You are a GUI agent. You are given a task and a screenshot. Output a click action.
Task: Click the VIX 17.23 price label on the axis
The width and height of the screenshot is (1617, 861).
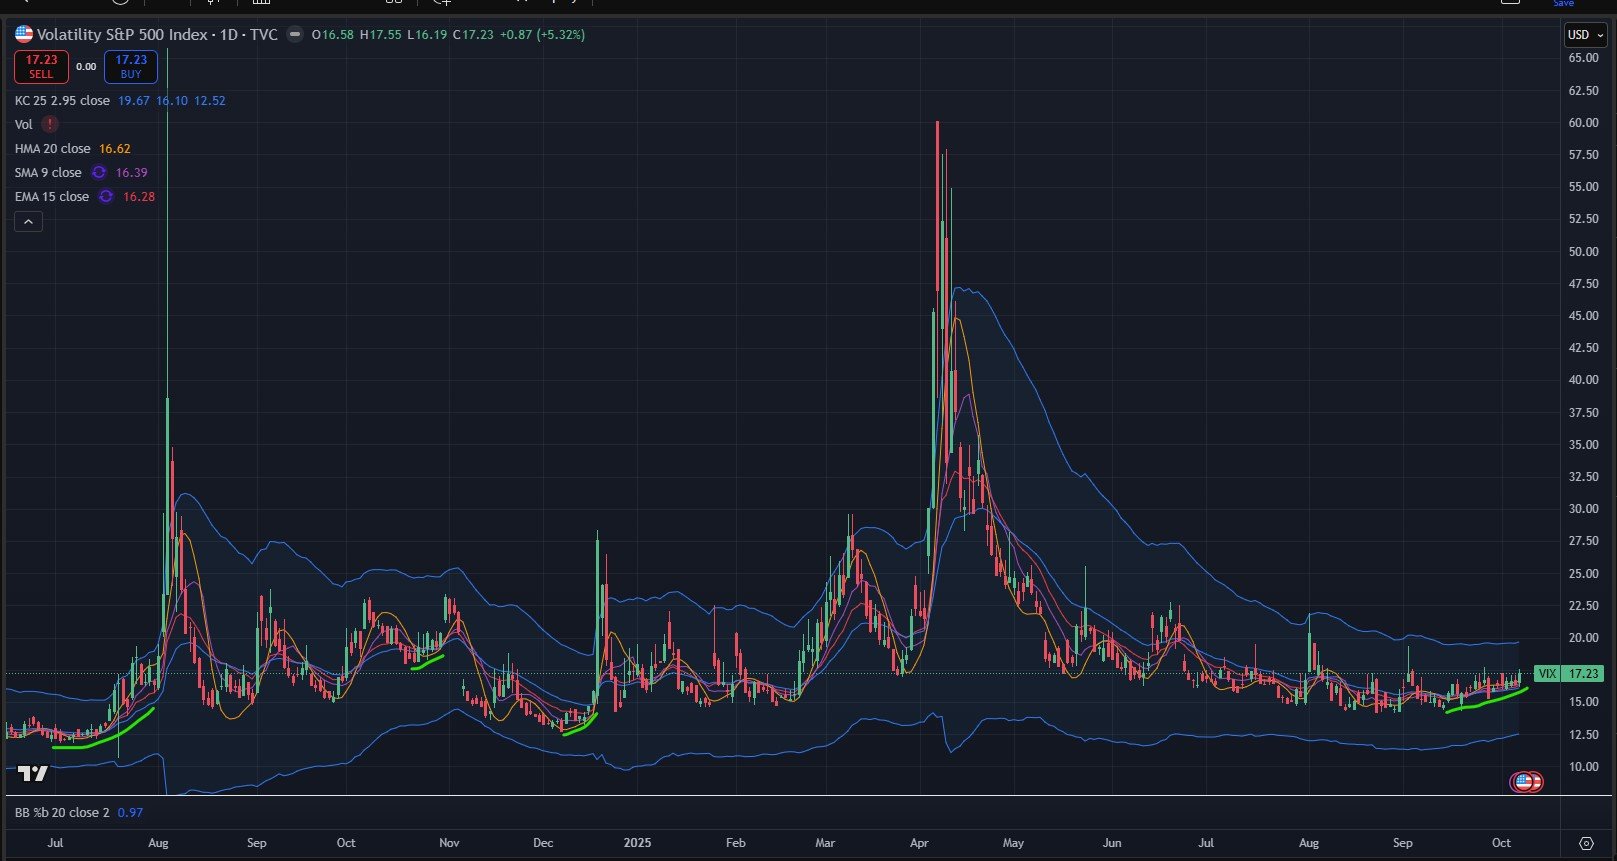tap(1569, 674)
